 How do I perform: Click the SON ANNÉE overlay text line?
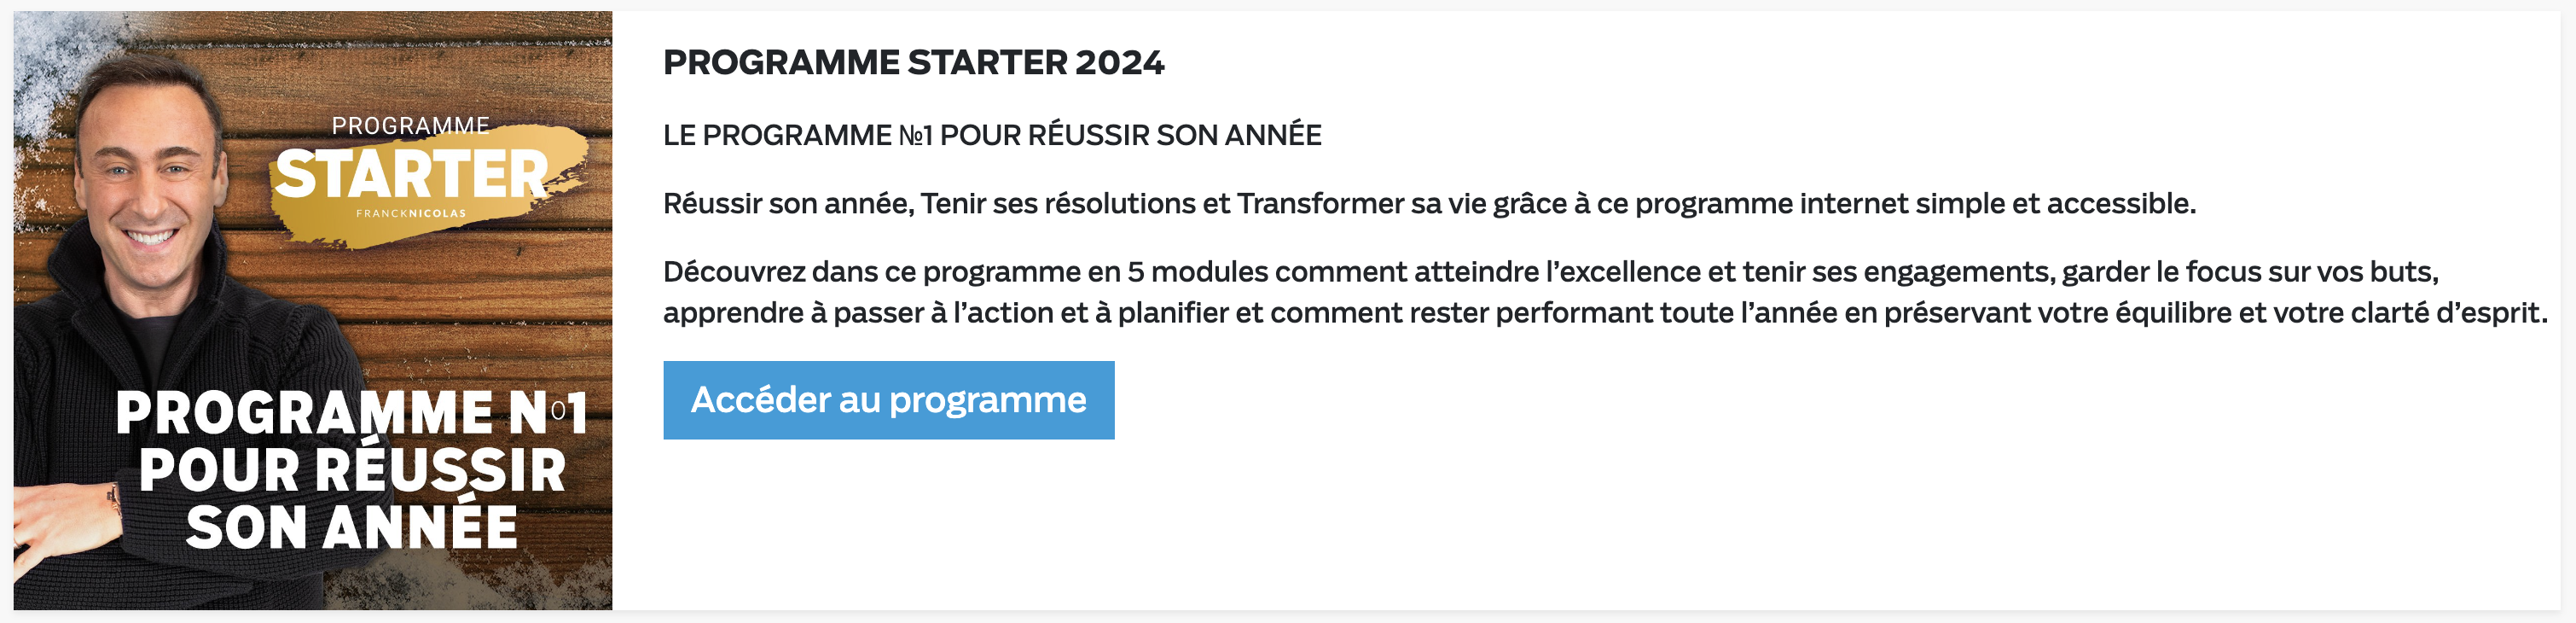(x=352, y=527)
